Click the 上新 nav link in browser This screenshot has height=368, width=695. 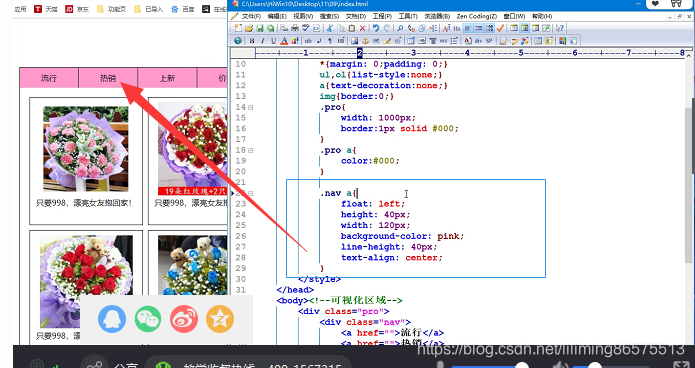point(167,78)
